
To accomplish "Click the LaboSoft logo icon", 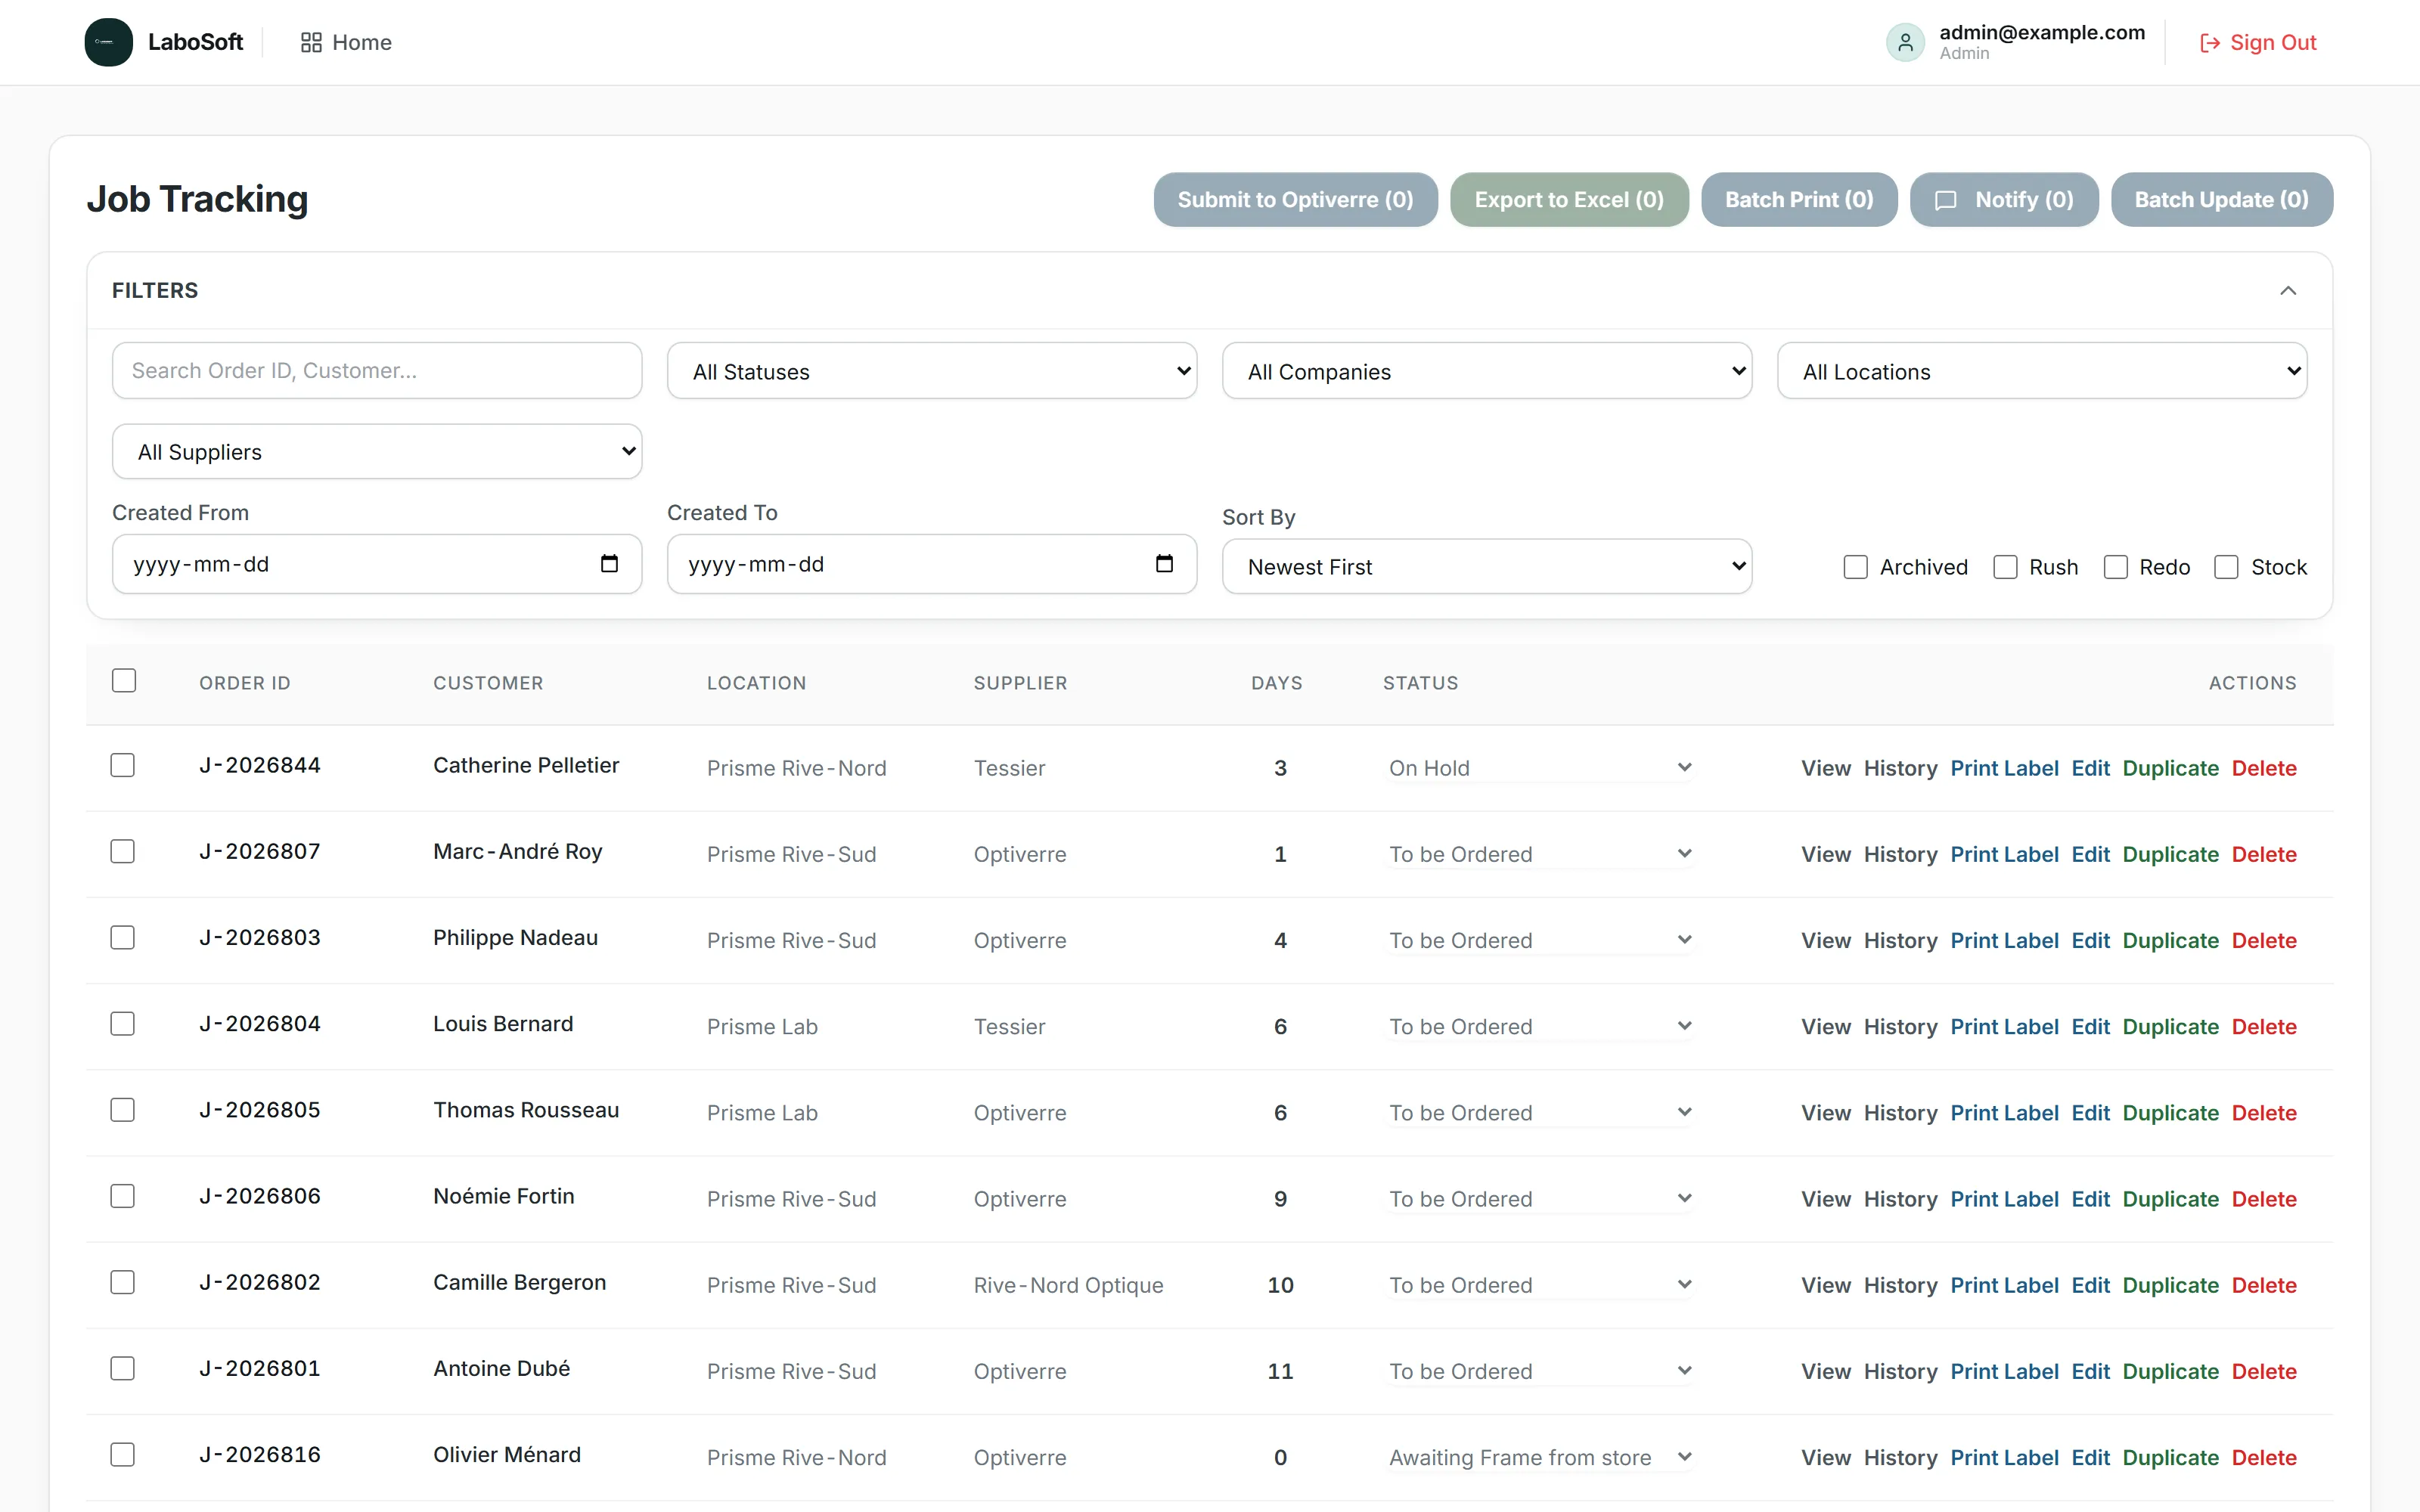I will point(108,42).
